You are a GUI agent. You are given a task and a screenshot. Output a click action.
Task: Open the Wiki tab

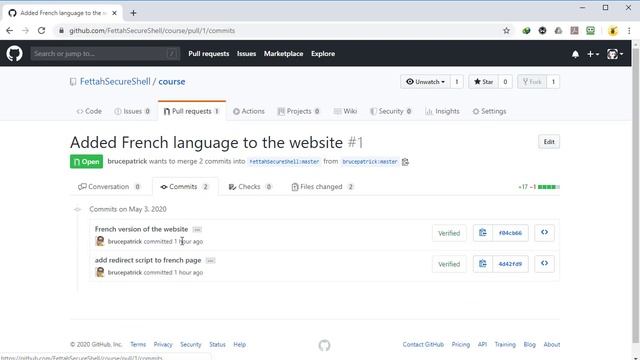pyautogui.click(x=345, y=111)
